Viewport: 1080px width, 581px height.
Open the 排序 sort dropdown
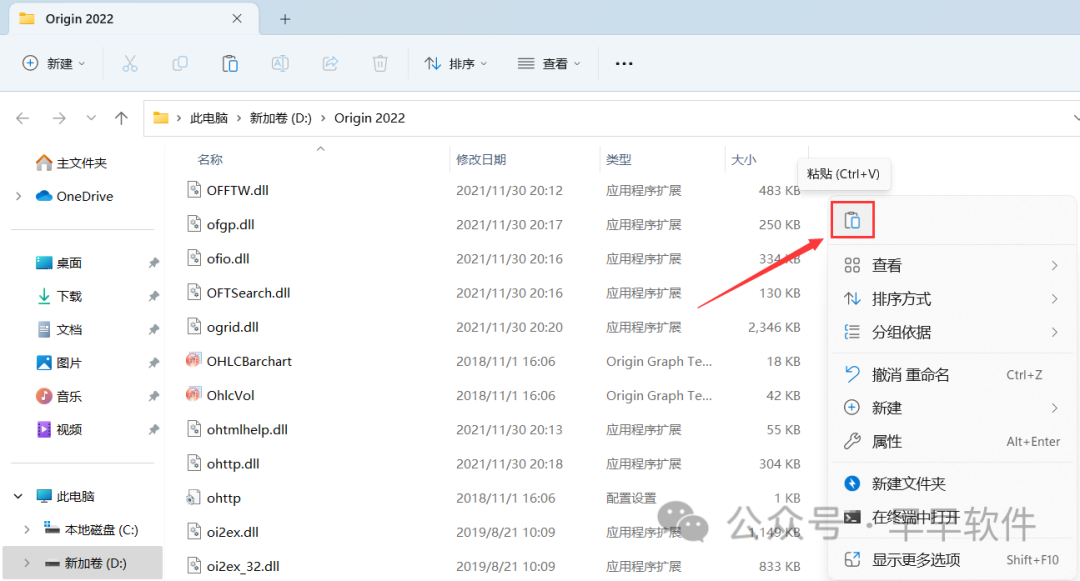[x=456, y=63]
